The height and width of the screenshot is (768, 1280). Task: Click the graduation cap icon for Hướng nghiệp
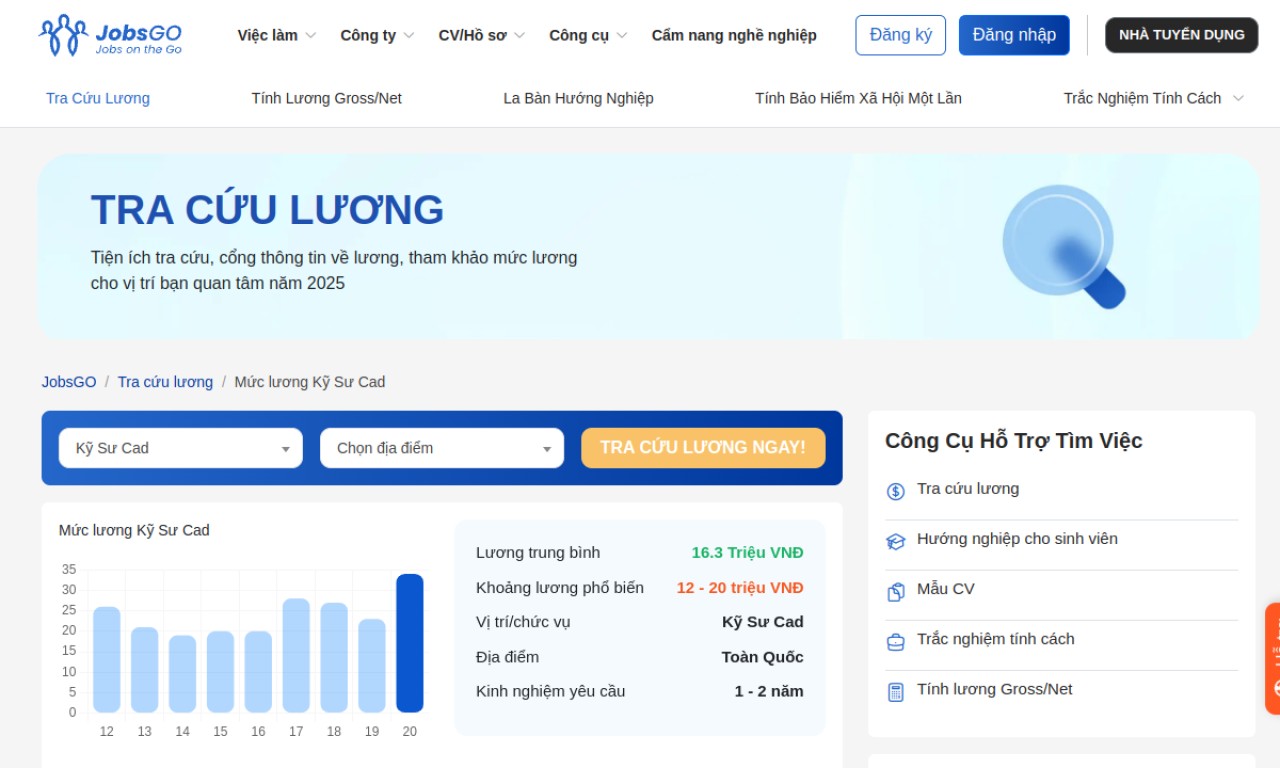[895, 541]
